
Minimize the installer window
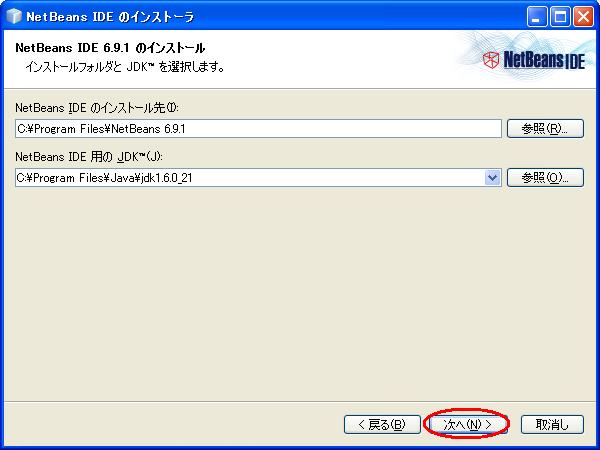[x=537, y=17]
